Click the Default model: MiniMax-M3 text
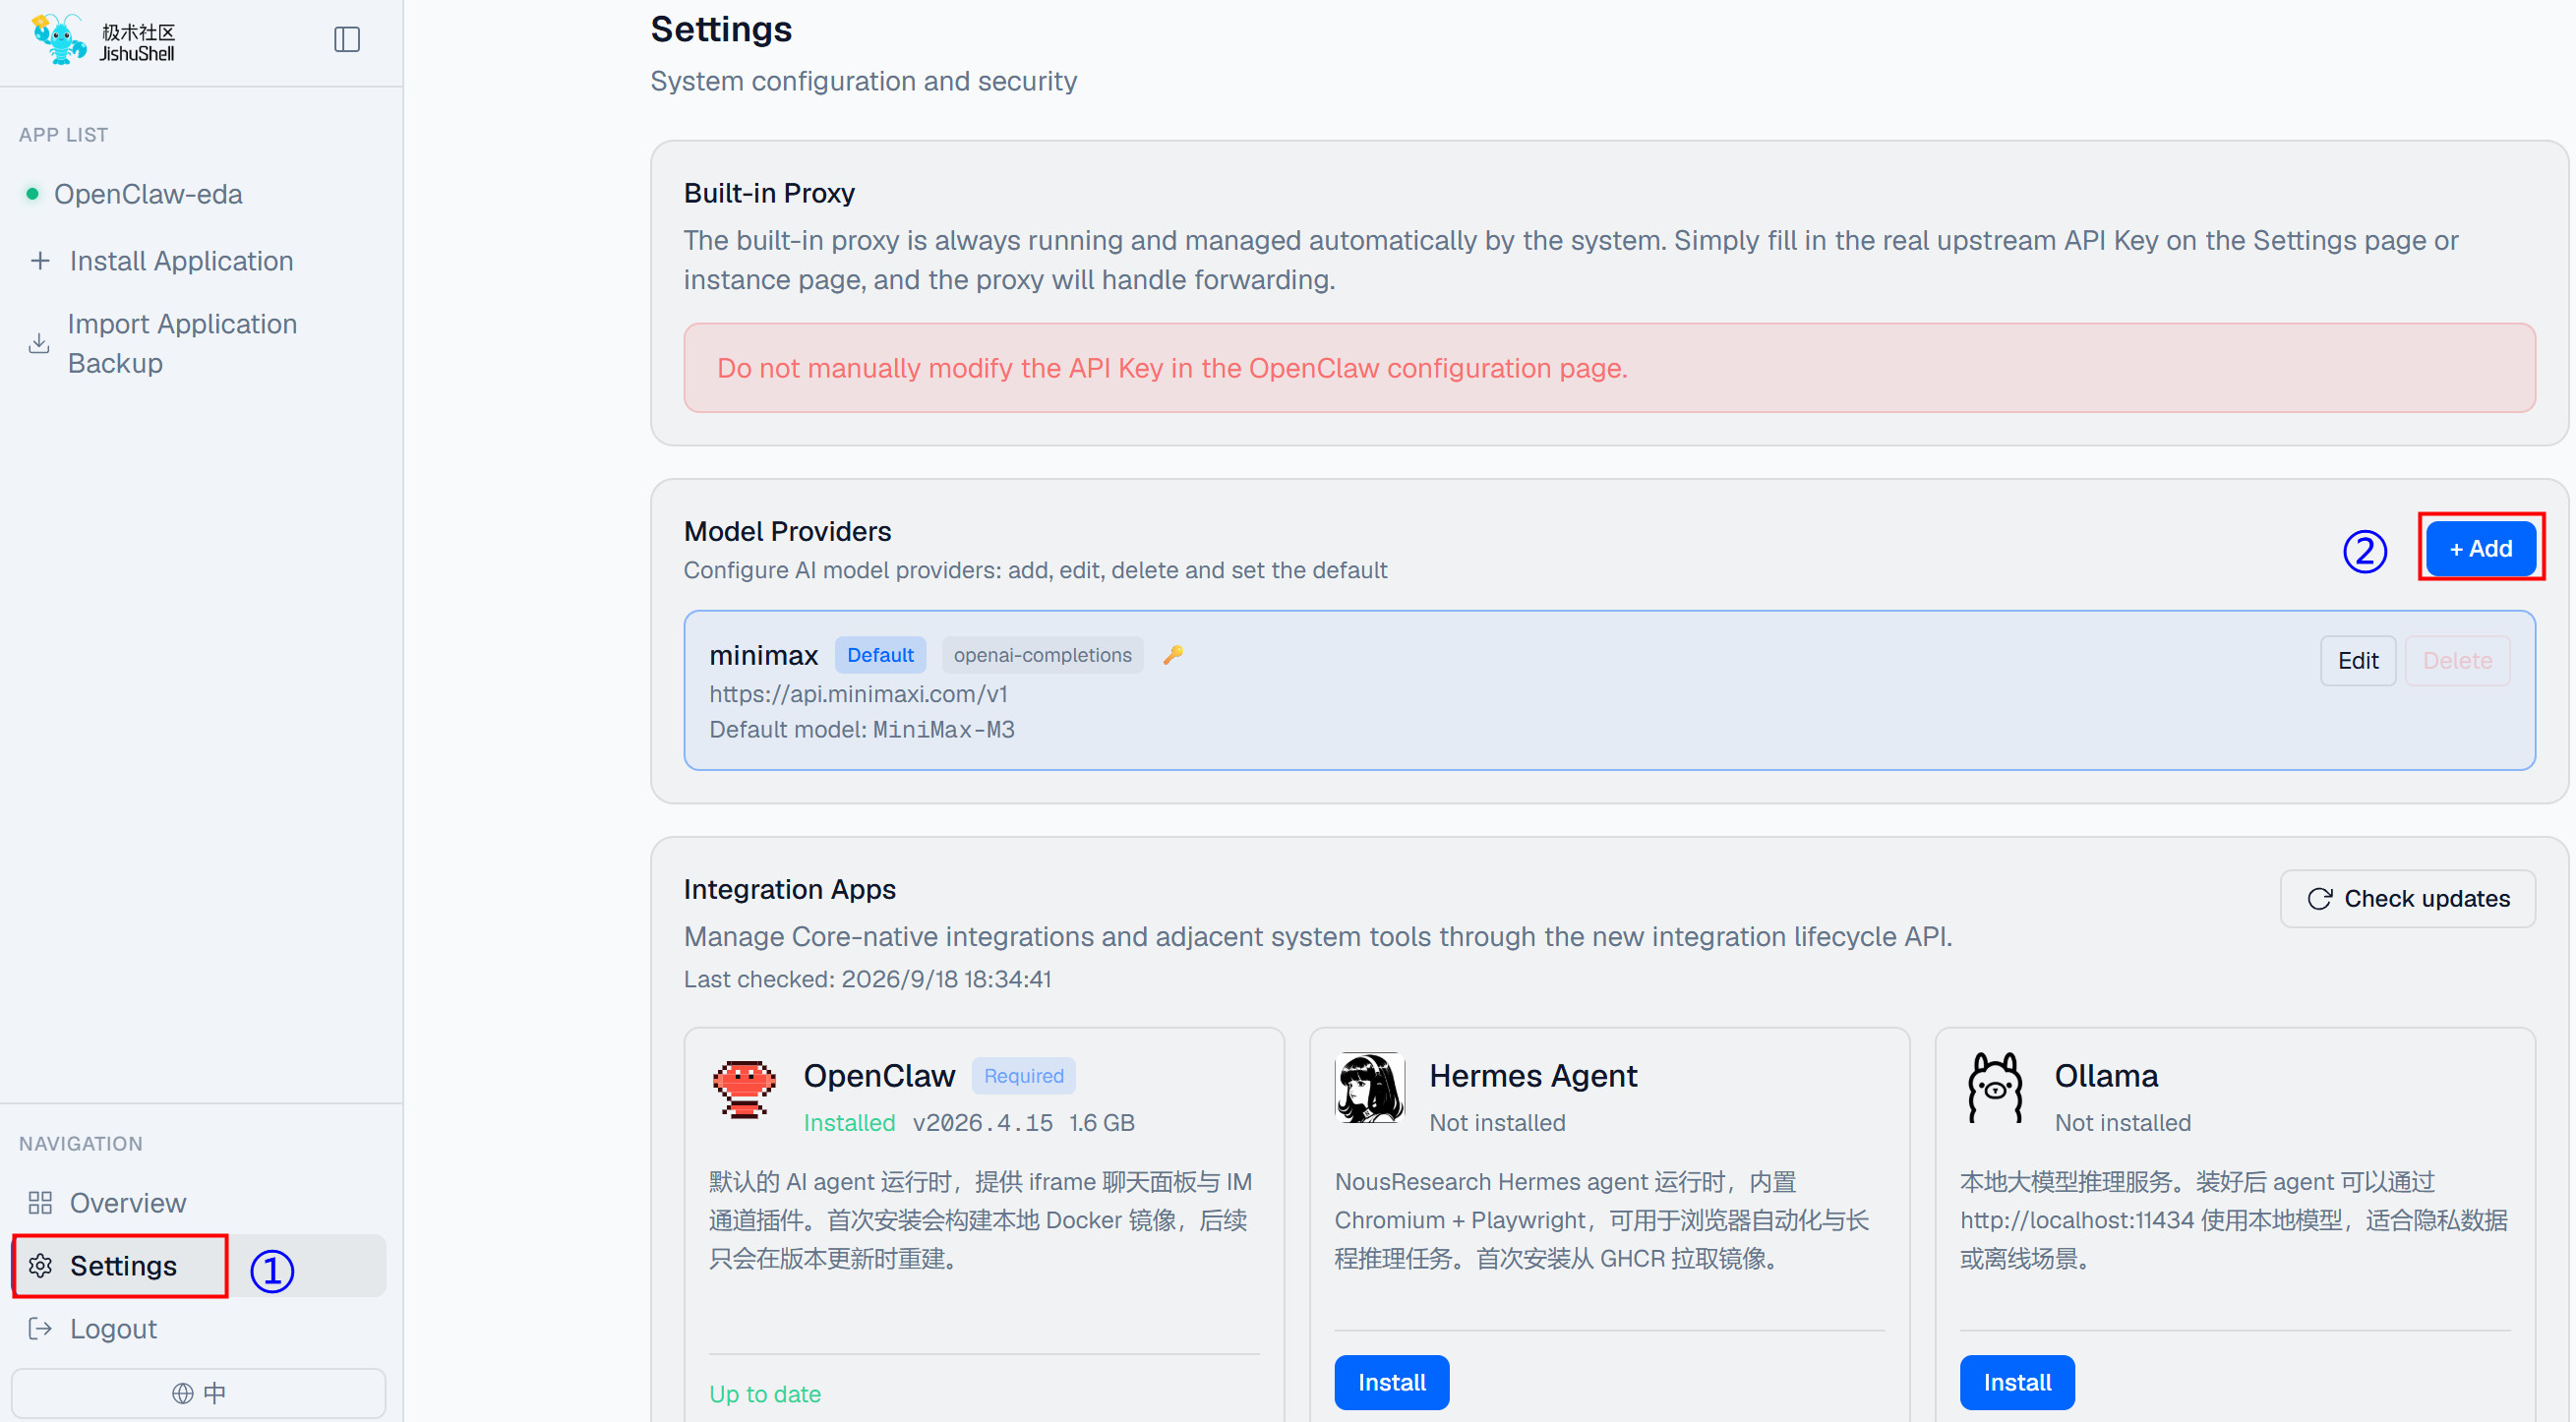The width and height of the screenshot is (2576, 1422). tap(862, 729)
